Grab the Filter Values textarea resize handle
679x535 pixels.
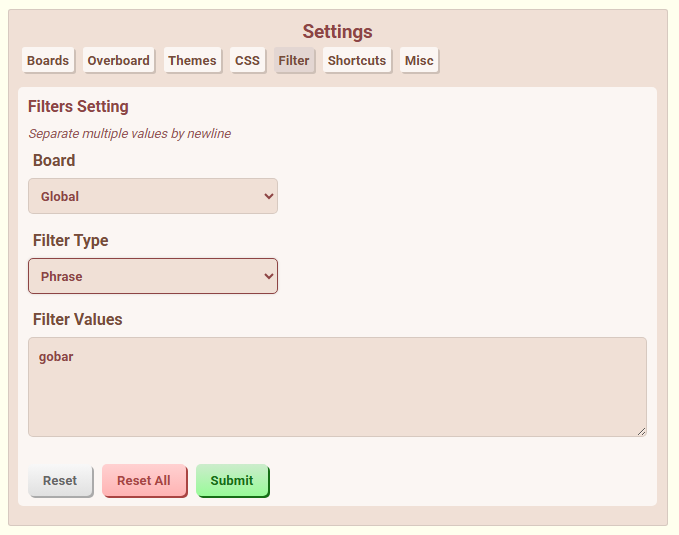click(x=641, y=431)
